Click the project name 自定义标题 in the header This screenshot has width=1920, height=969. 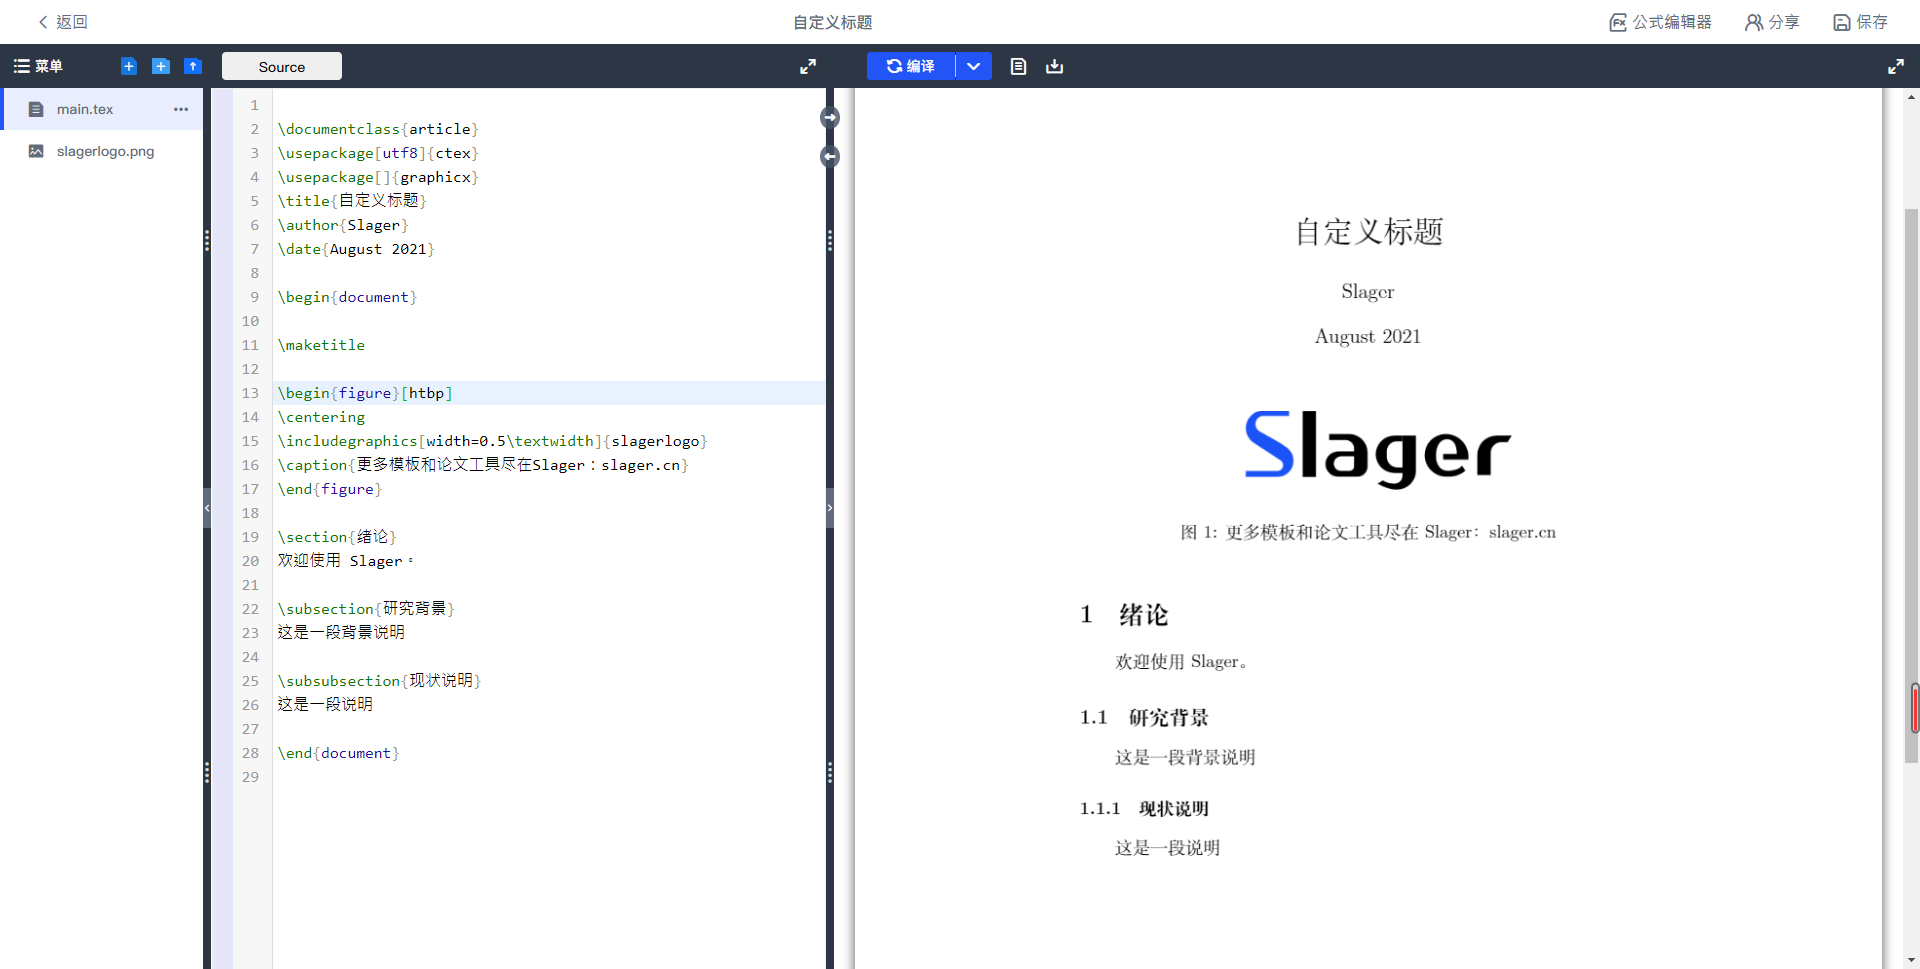[833, 22]
